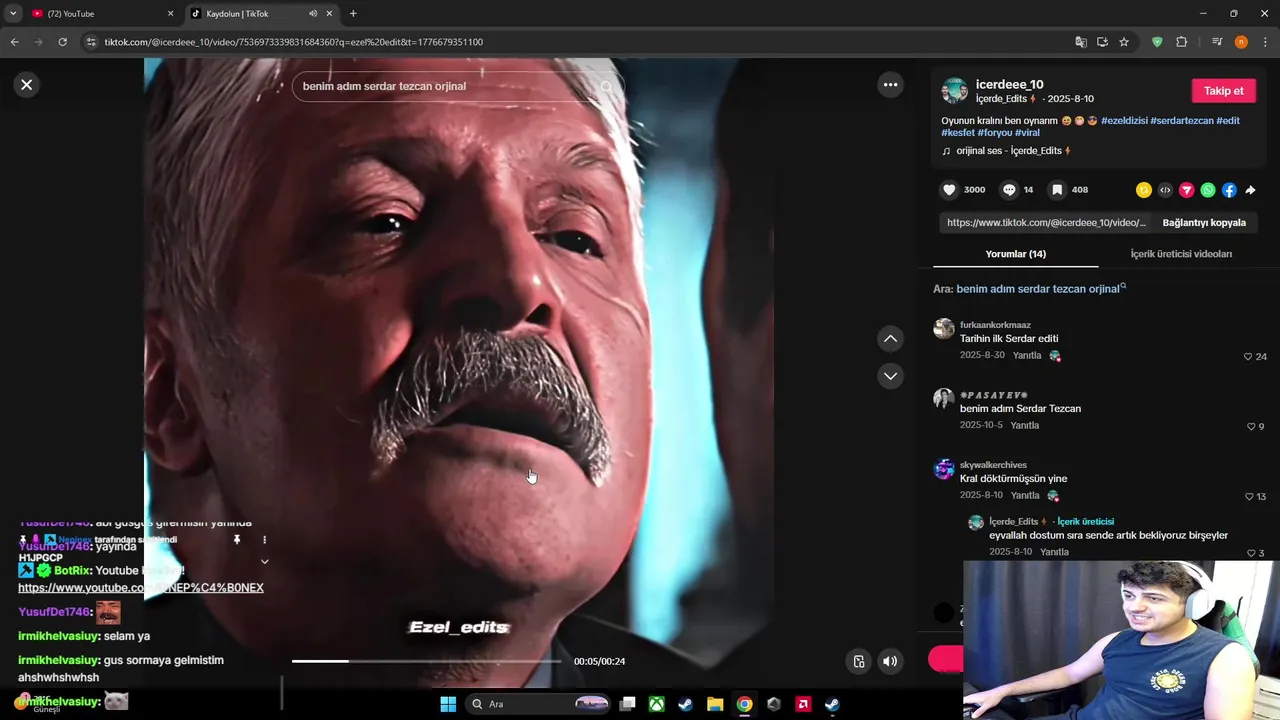
Task: Open #serdartezcan hashtag
Action: coord(1182,121)
